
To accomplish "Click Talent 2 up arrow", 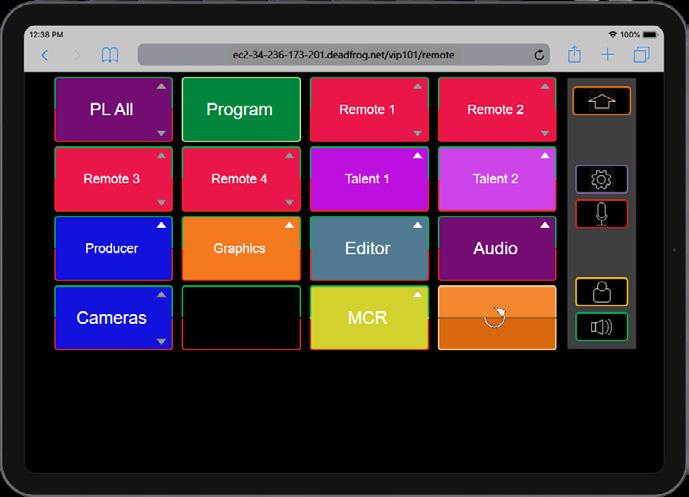I will coord(545,156).
